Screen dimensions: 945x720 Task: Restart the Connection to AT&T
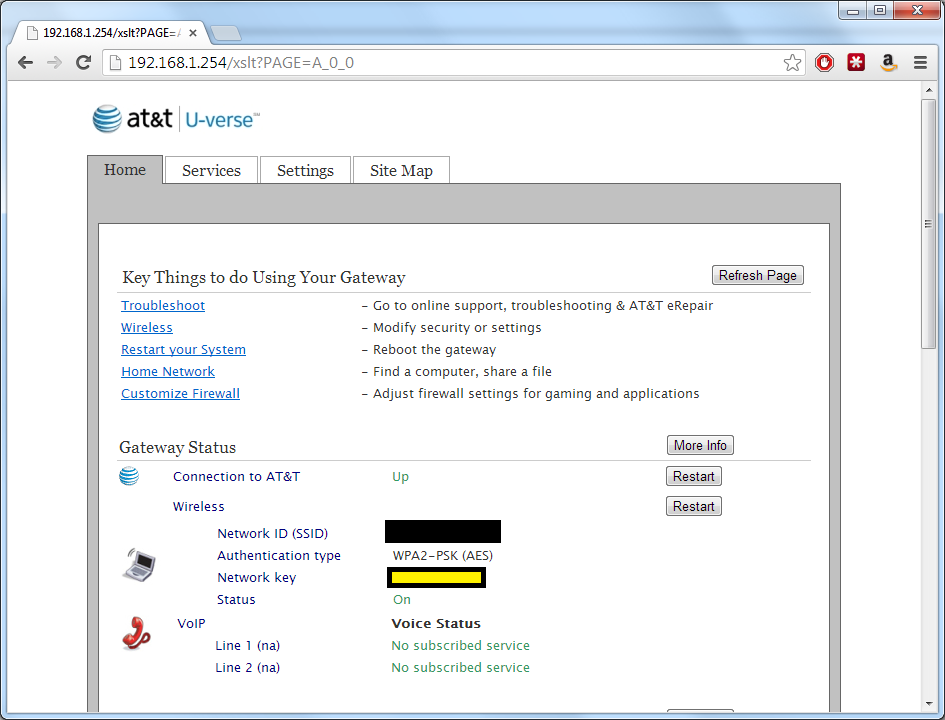(x=694, y=476)
